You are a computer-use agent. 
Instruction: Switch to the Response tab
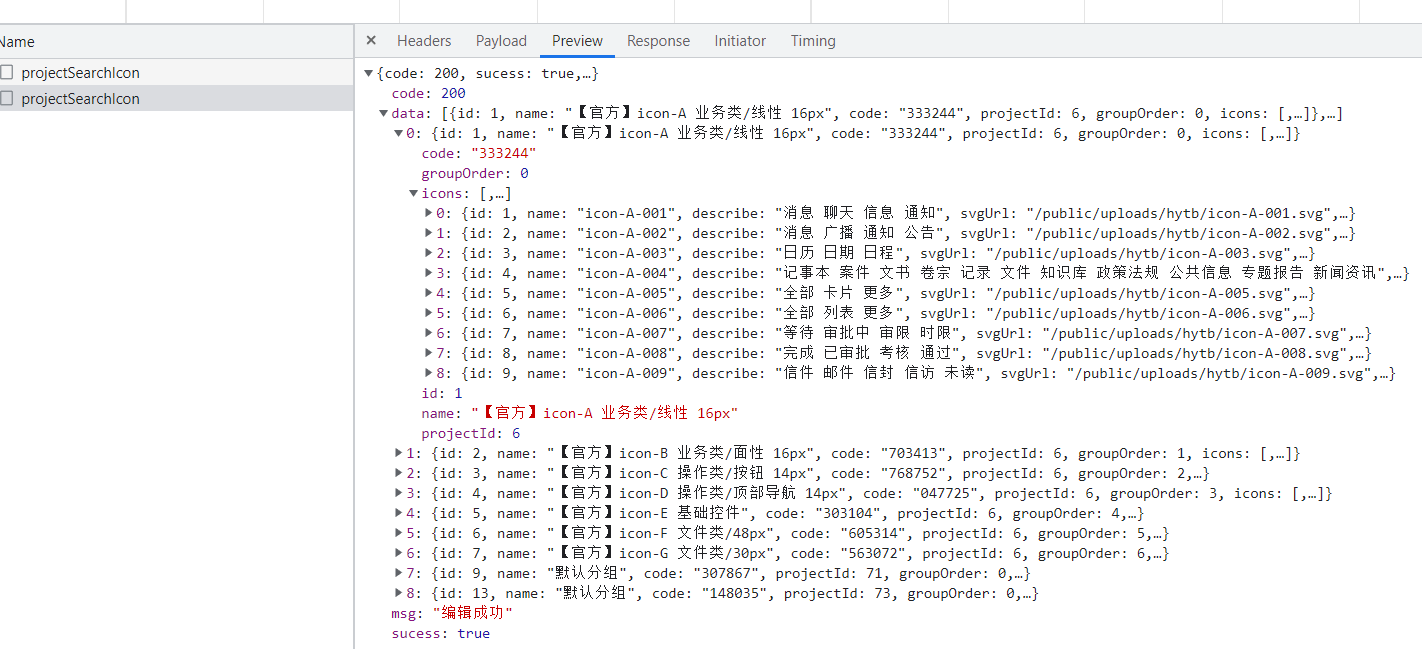tap(658, 41)
